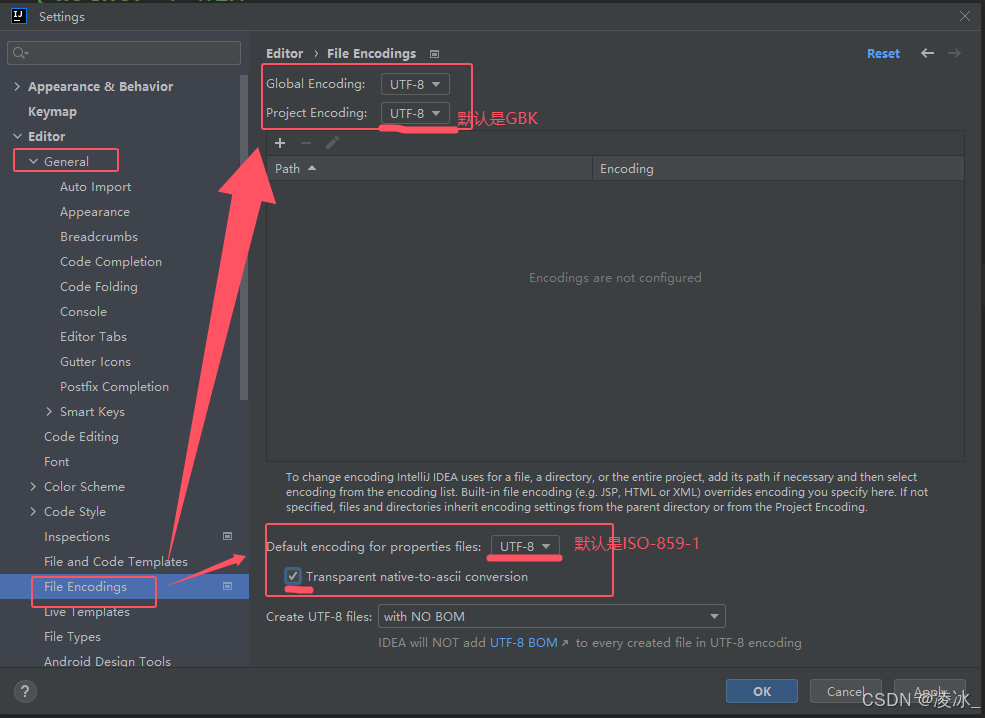Click the Apply button
Image resolution: width=985 pixels, height=718 pixels.
930,691
